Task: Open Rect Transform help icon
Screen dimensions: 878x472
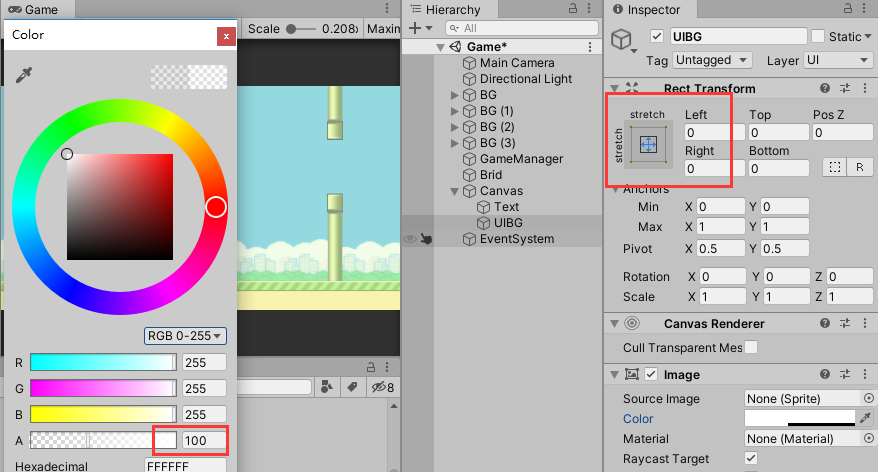Action: [825, 88]
